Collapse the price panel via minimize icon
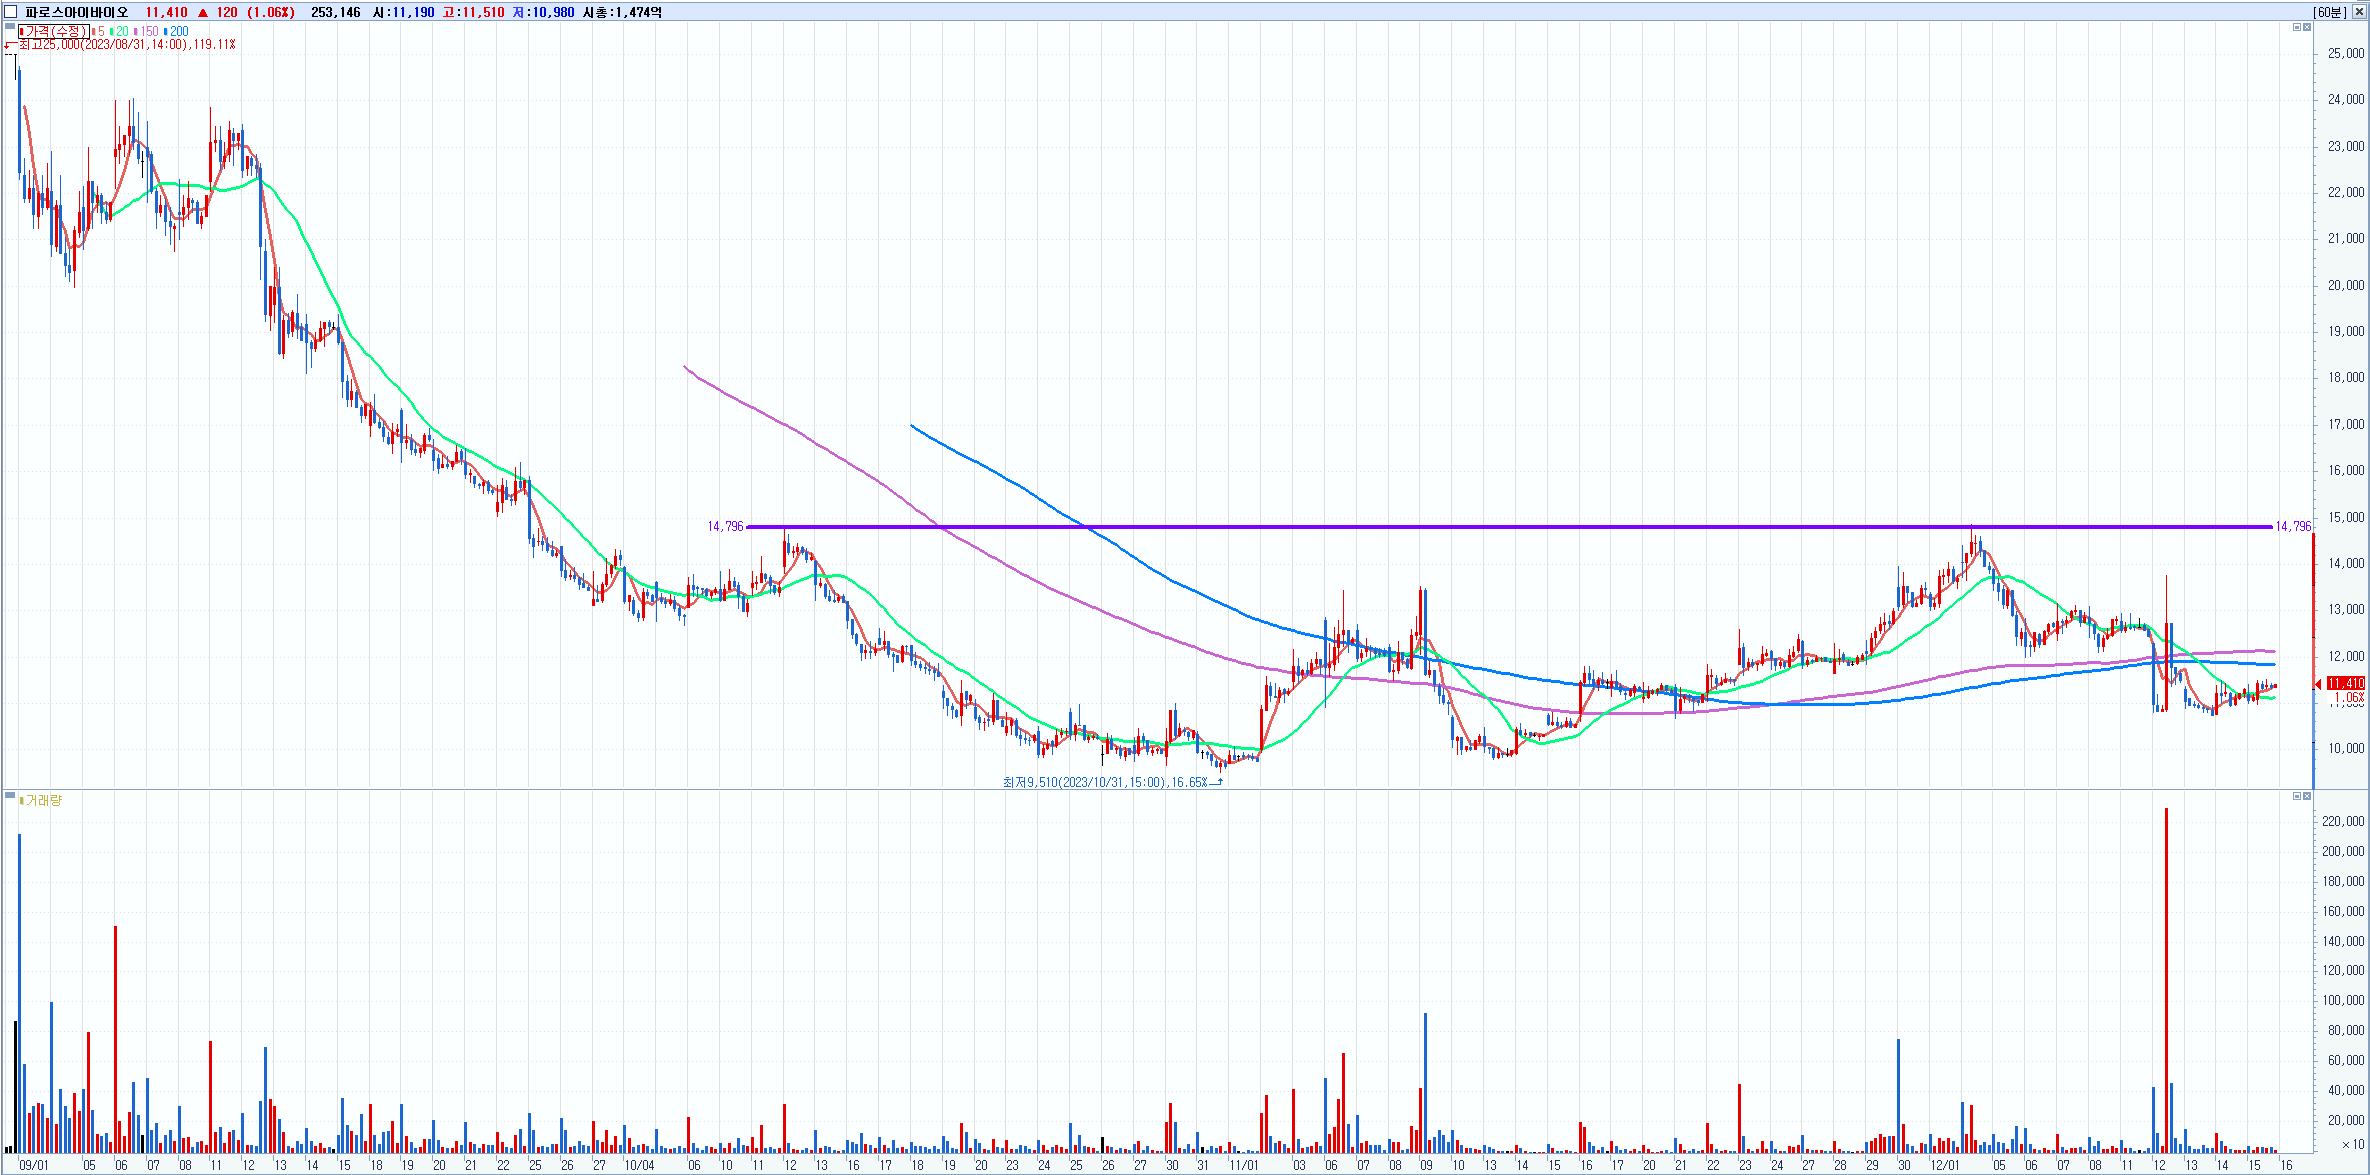 pos(2297,27)
